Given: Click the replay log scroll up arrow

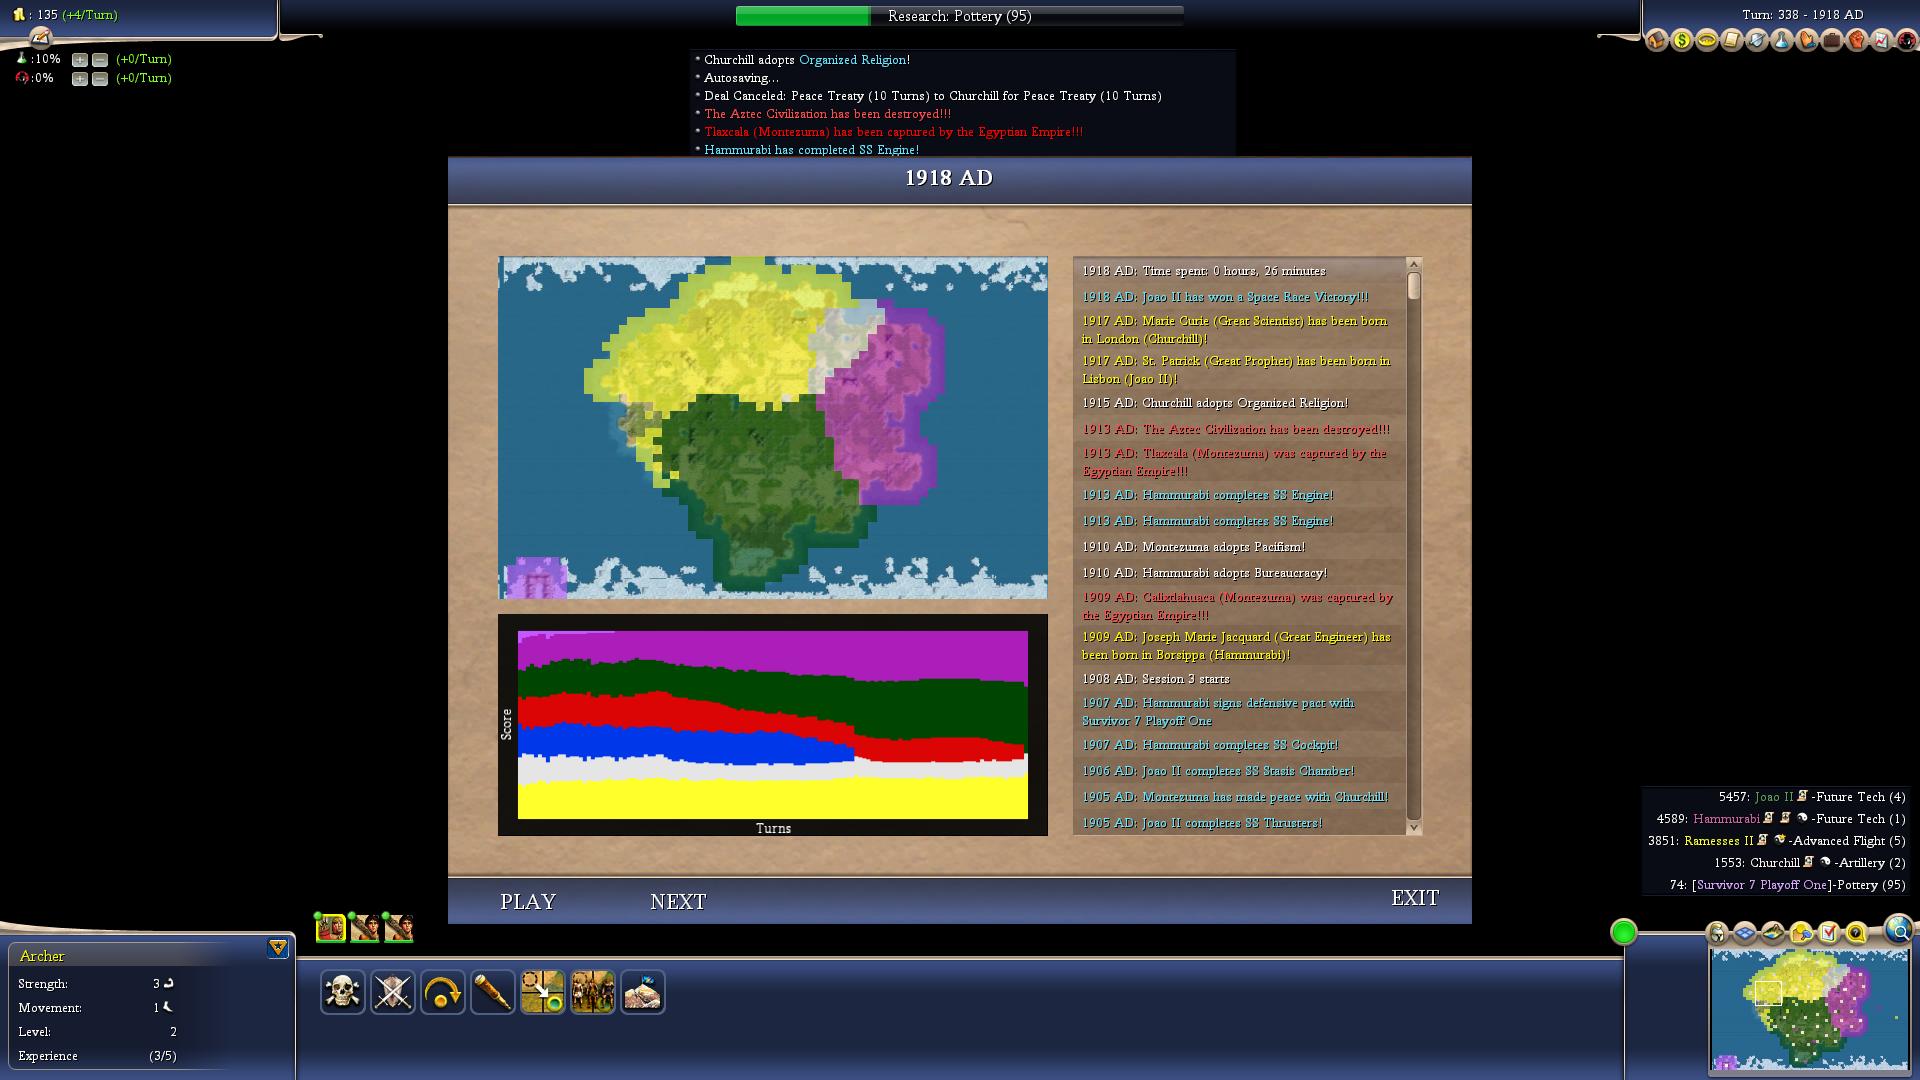Looking at the screenshot, I should tap(1414, 264).
